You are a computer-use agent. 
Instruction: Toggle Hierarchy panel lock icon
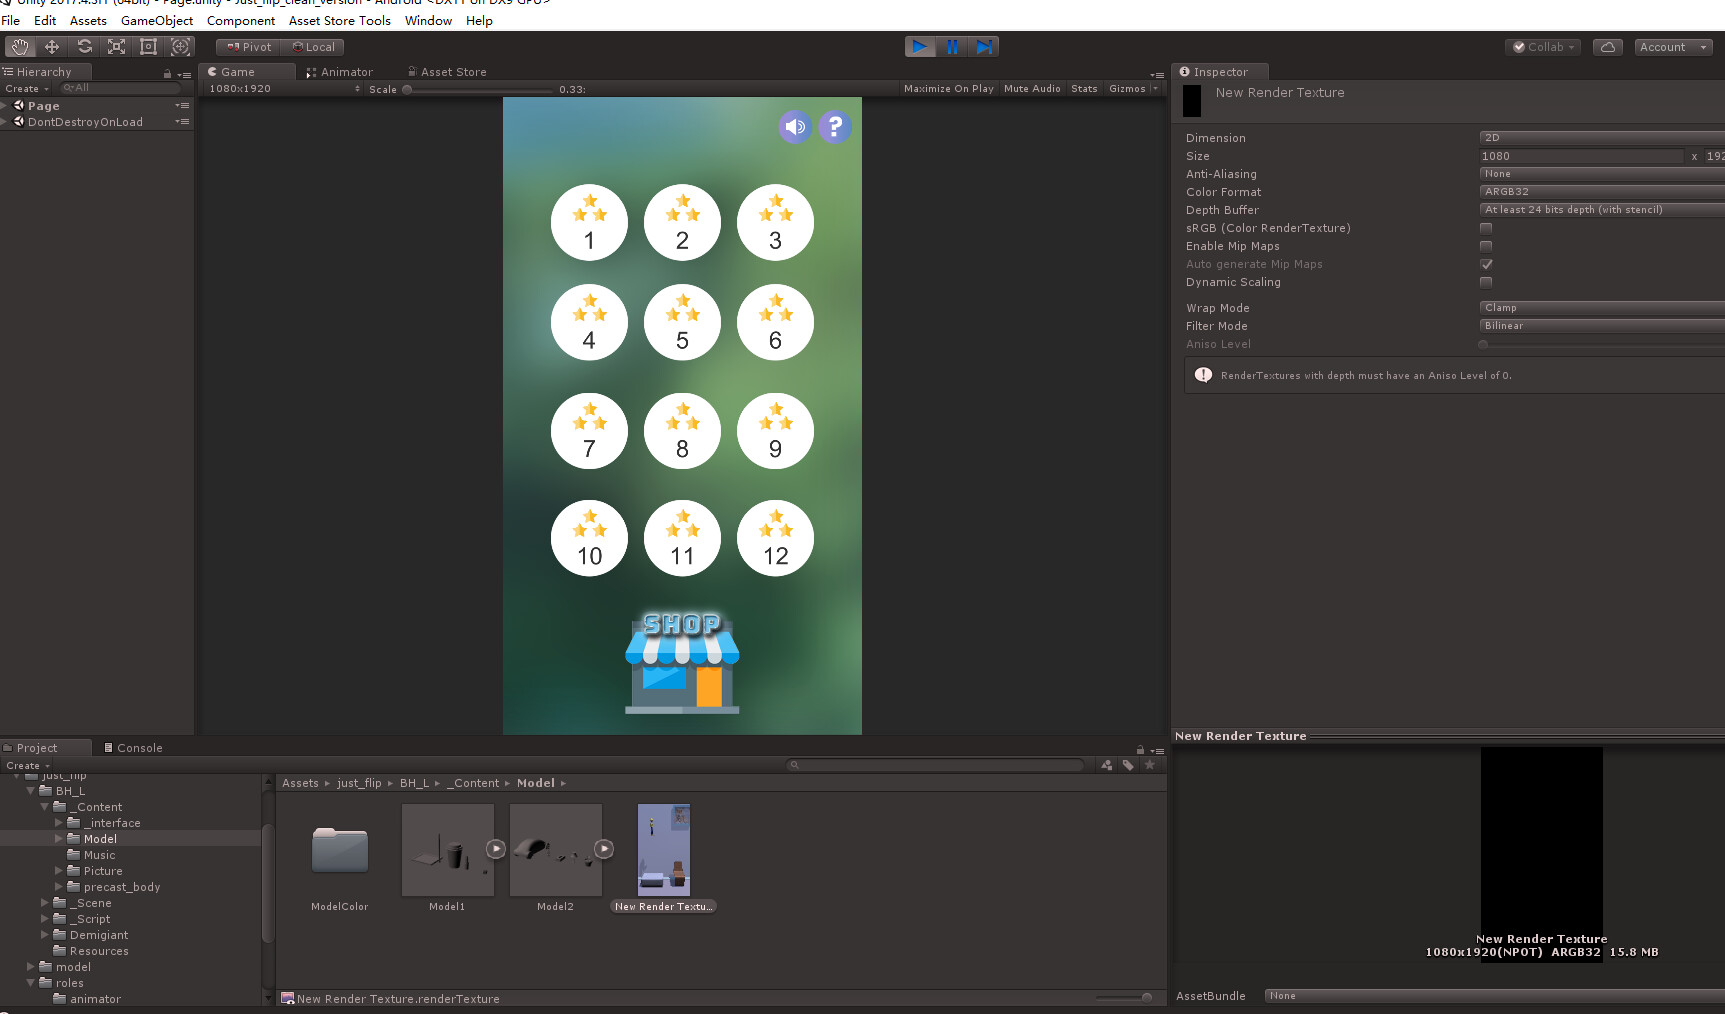coord(167,74)
